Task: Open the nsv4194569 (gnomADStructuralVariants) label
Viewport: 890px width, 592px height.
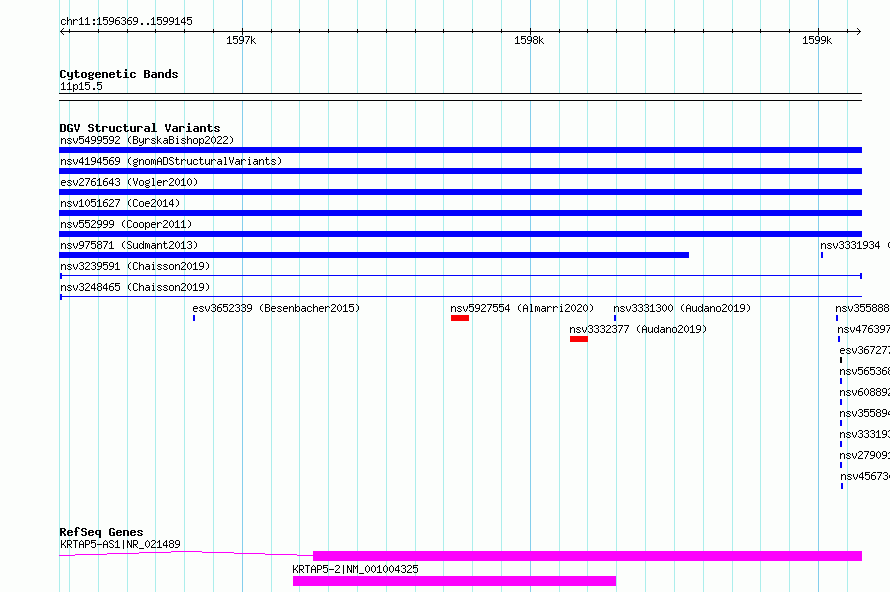Action: 171,161
